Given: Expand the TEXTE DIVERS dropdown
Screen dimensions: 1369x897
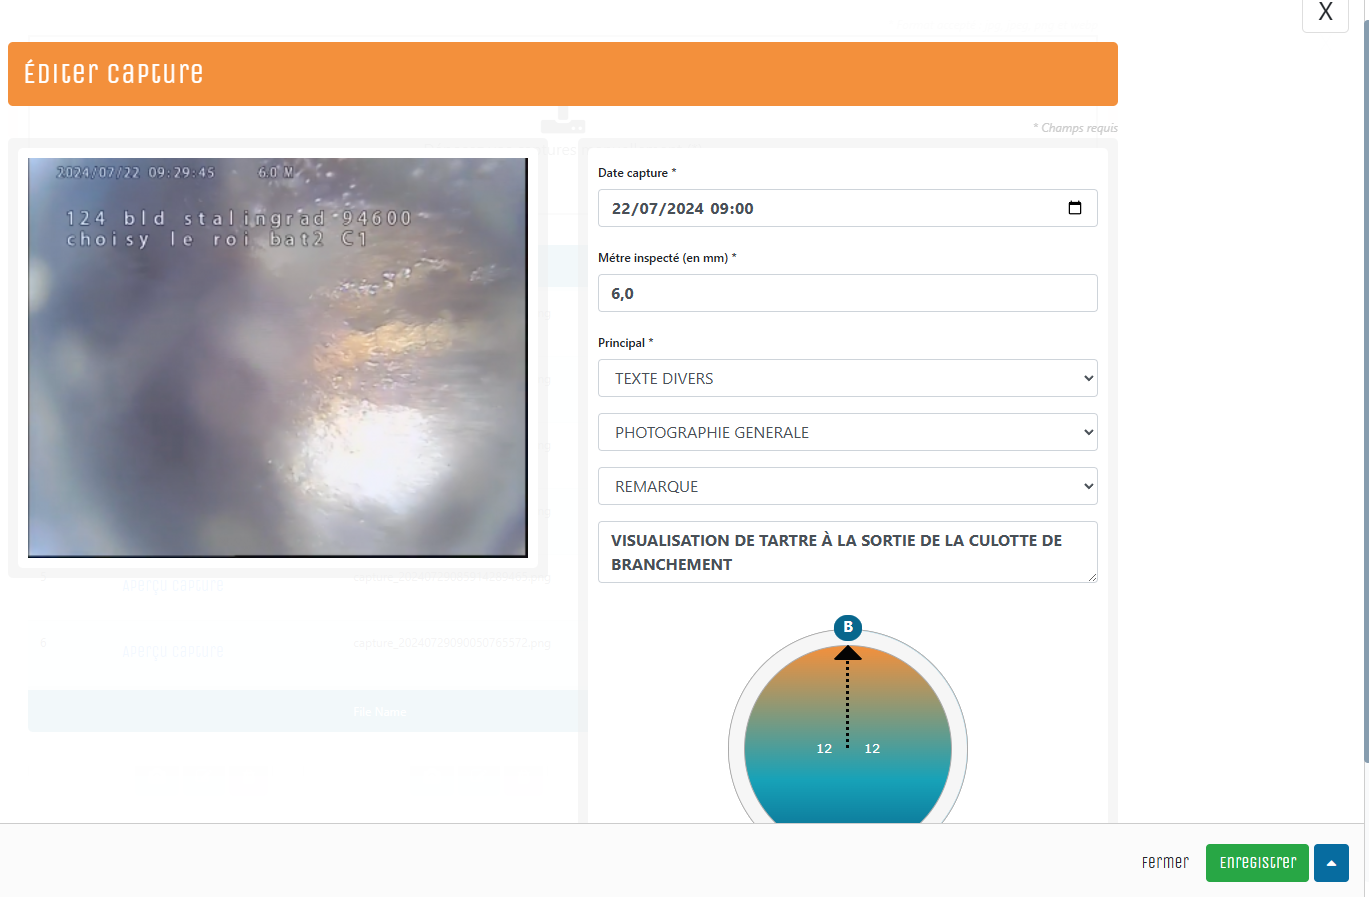Looking at the screenshot, I should (x=847, y=378).
